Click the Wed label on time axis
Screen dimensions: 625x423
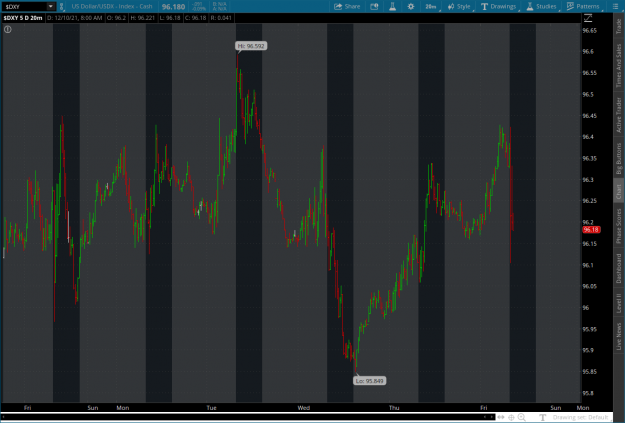304,407
